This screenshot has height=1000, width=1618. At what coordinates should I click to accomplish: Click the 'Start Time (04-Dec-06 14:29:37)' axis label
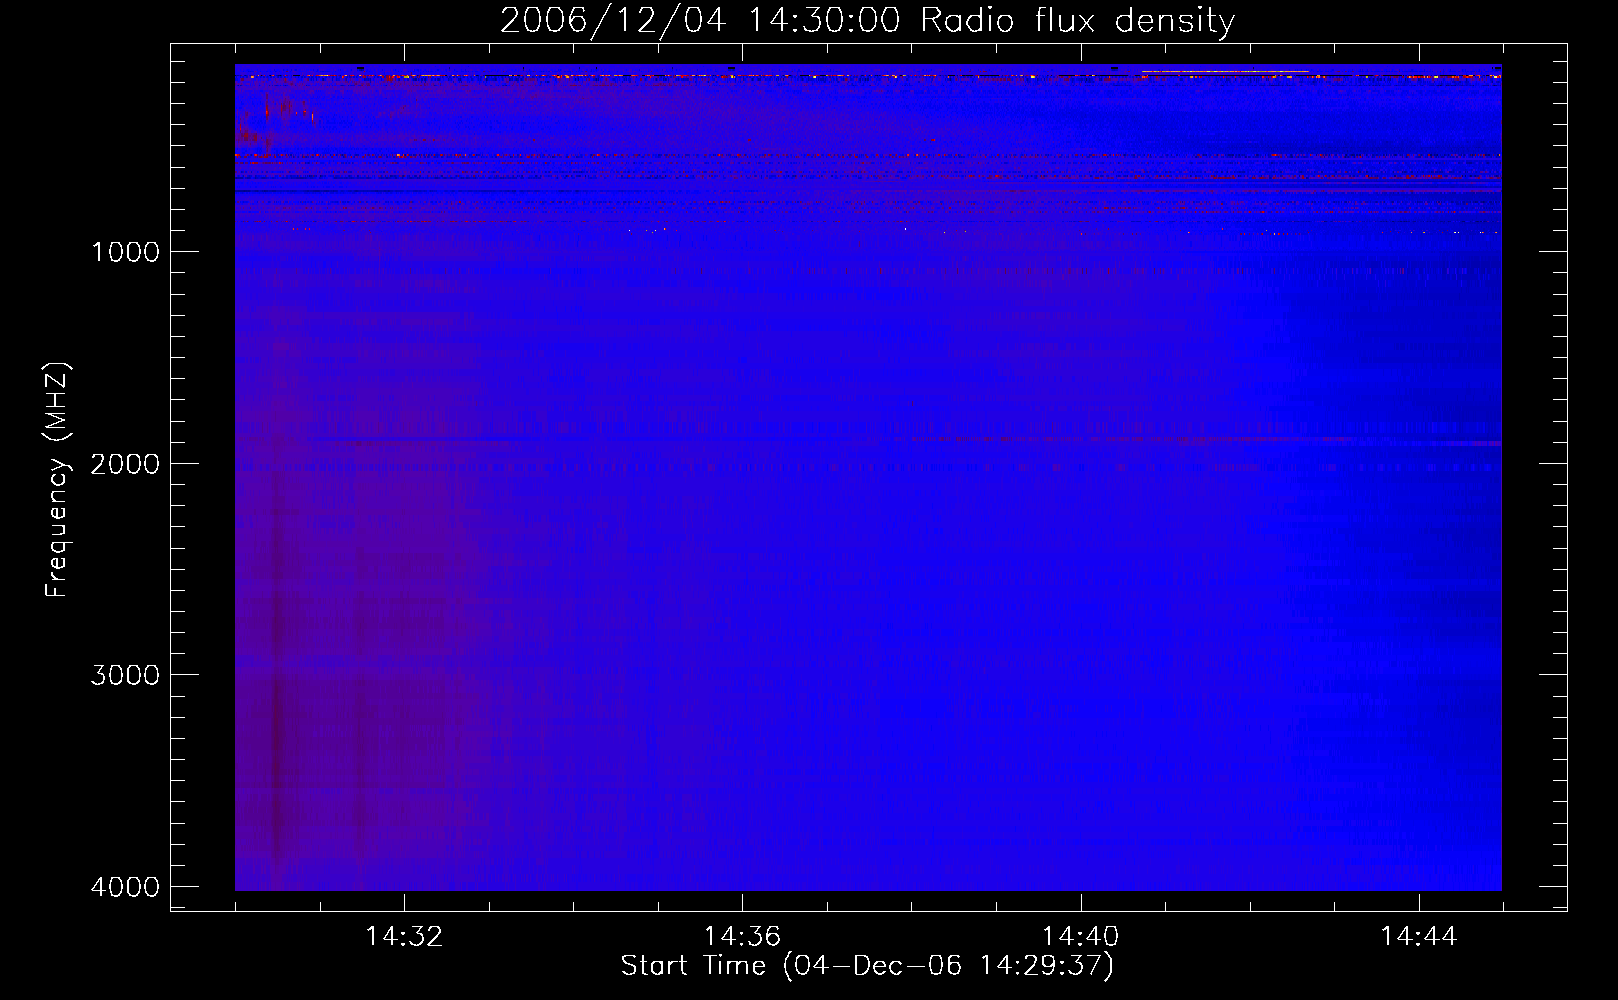[x=867, y=966]
